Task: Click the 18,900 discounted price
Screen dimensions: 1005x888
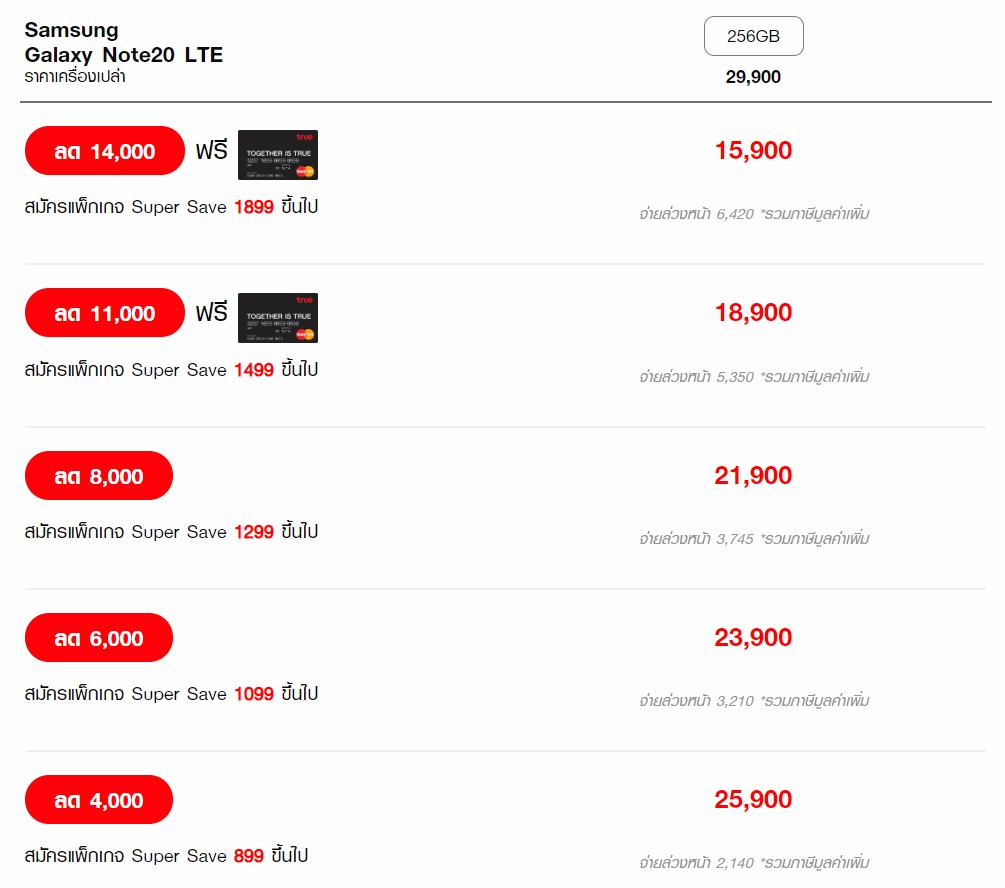Action: point(753,313)
